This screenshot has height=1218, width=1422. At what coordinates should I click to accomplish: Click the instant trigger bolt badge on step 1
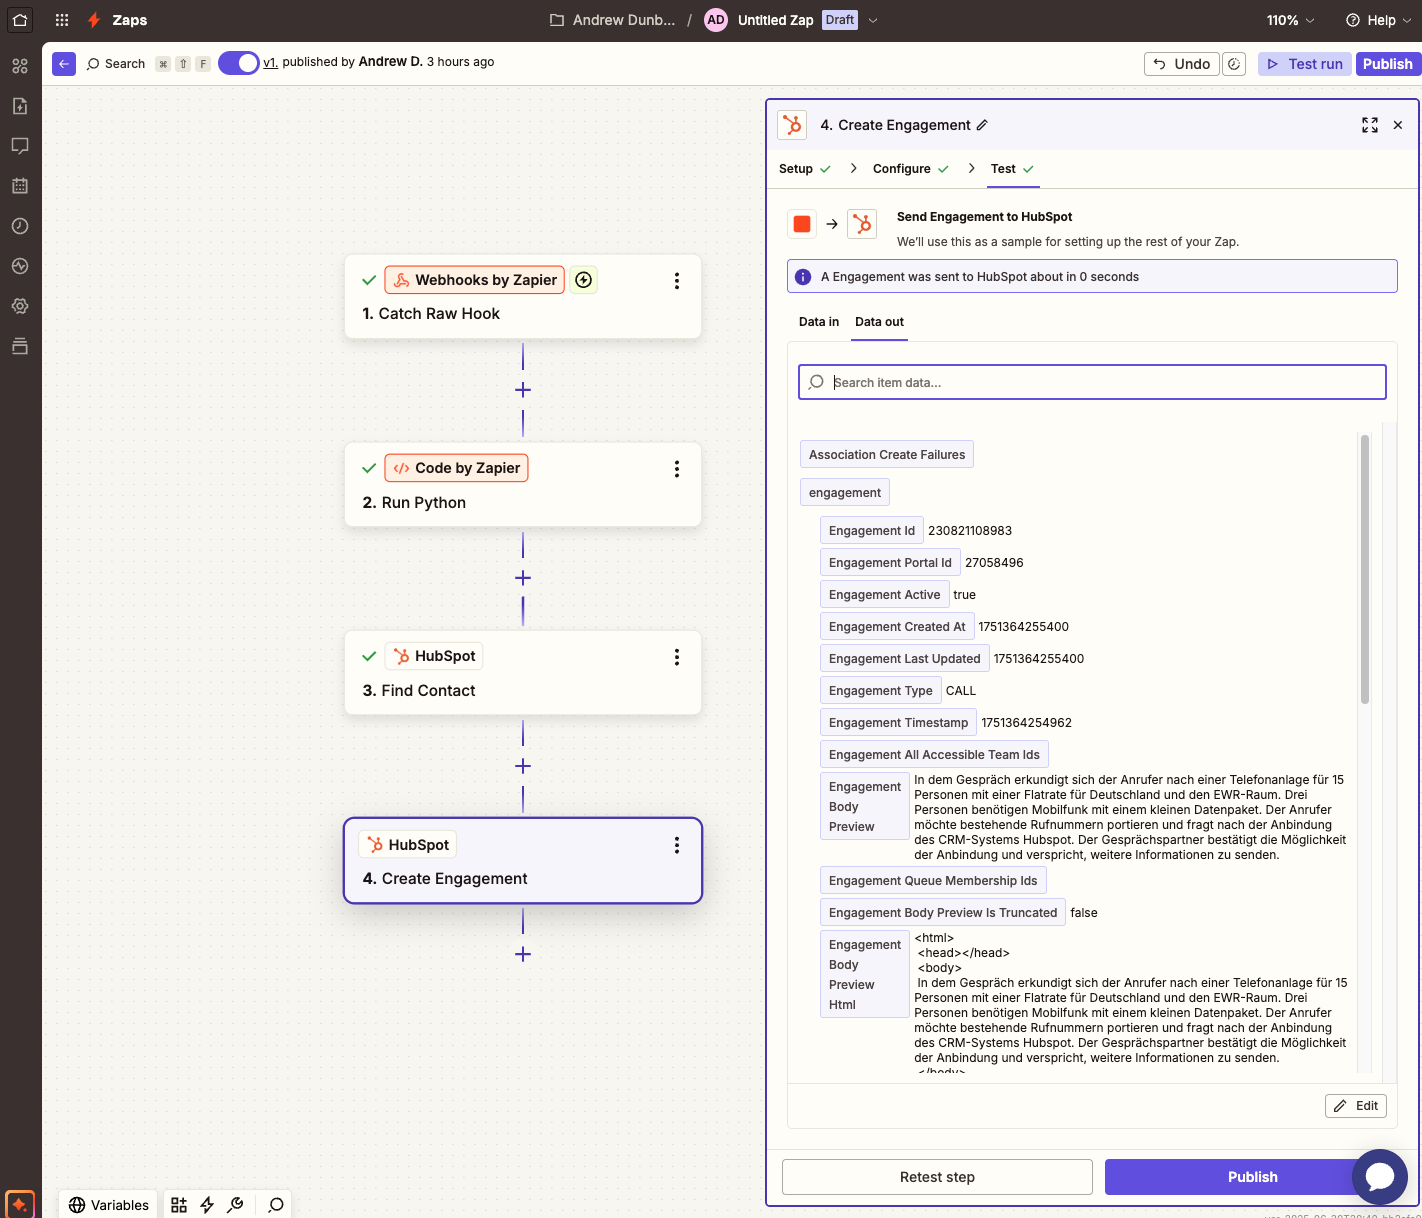pos(584,280)
